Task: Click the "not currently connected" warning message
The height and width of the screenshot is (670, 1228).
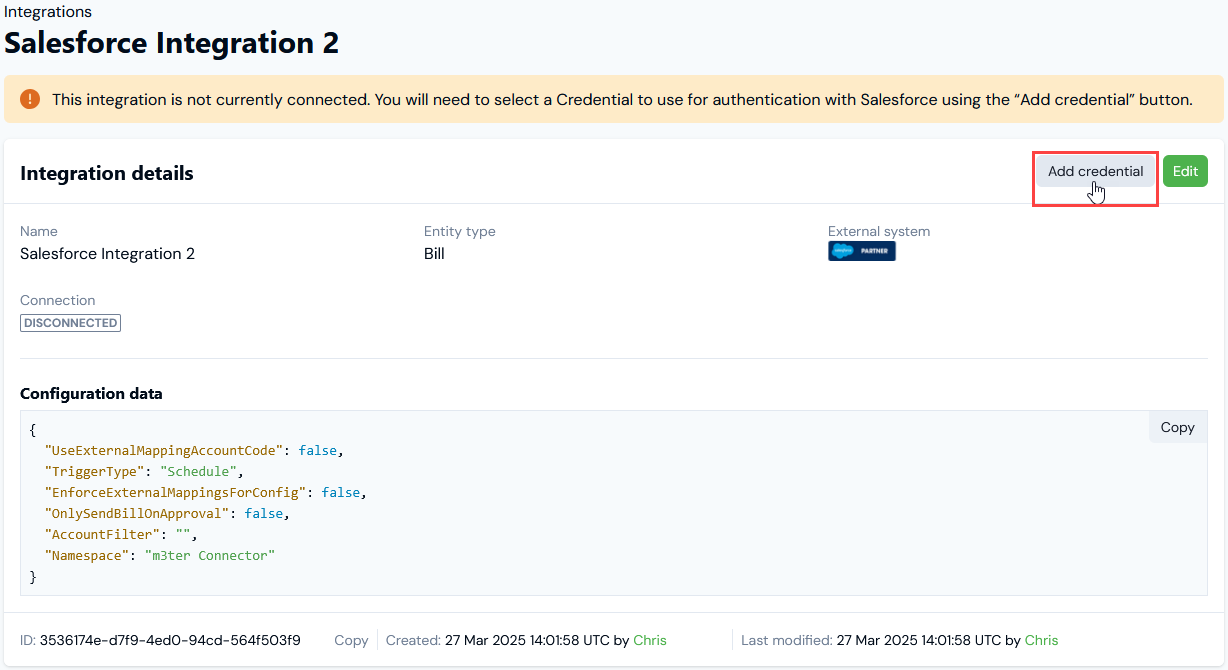Action: coord(622,100)
